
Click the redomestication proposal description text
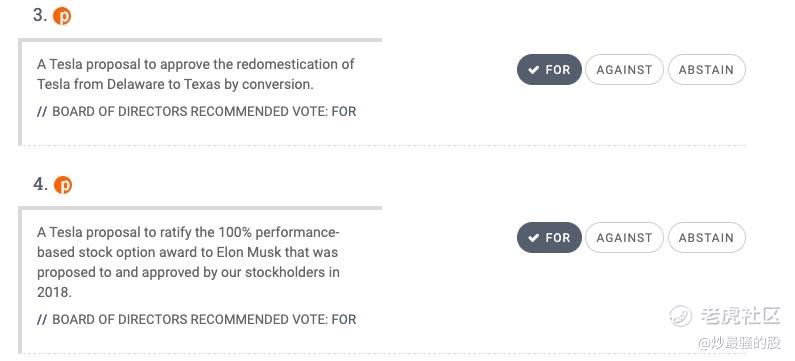[195, 74]
